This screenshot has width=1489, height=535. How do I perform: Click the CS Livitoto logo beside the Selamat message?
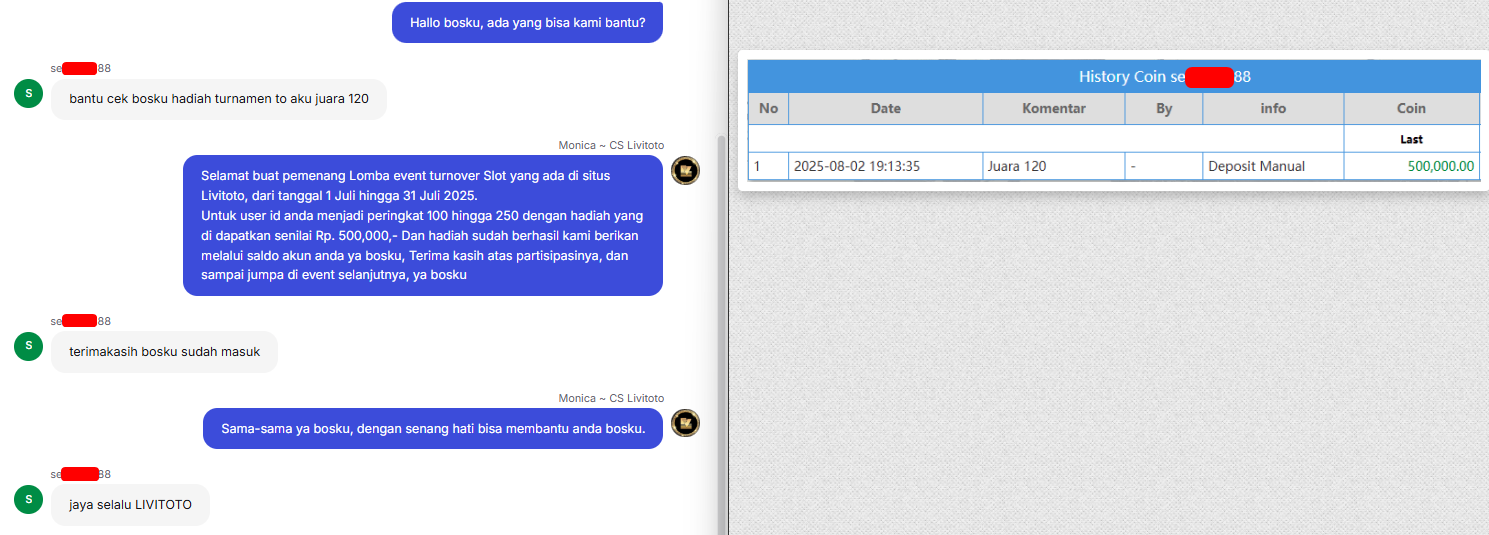pos(685,170)
